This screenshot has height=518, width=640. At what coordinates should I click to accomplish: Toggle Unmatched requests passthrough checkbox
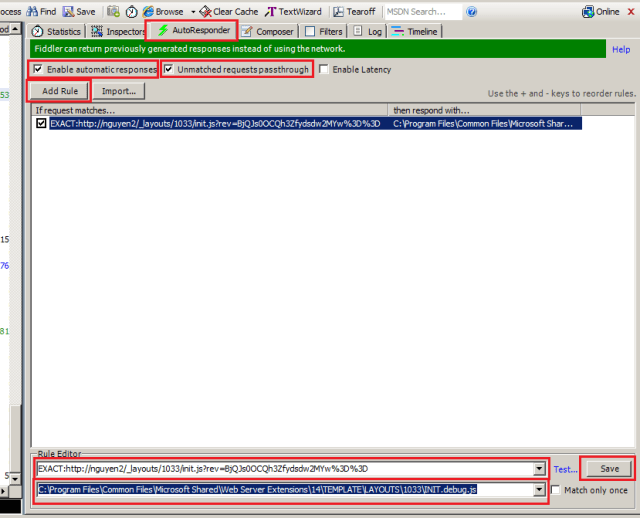coord(169,69)
